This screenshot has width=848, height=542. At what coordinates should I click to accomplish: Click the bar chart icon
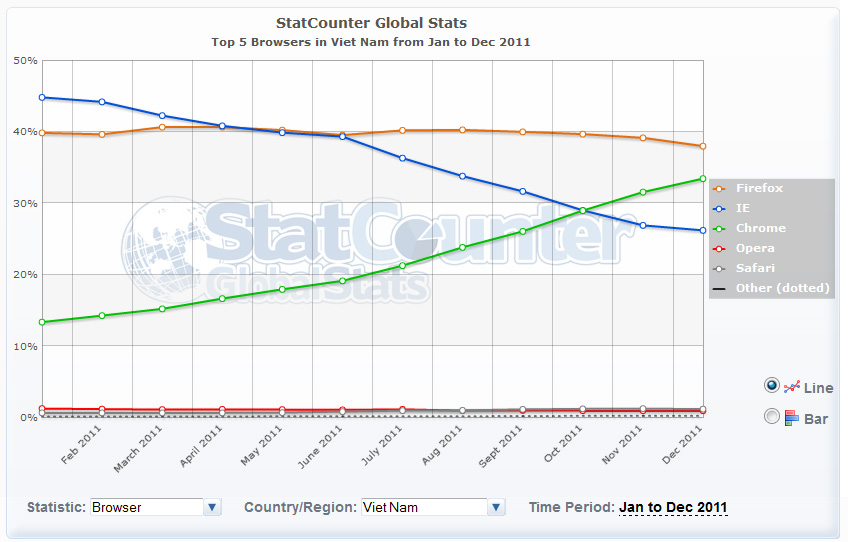pyautogui.click(x=791, y=418)
